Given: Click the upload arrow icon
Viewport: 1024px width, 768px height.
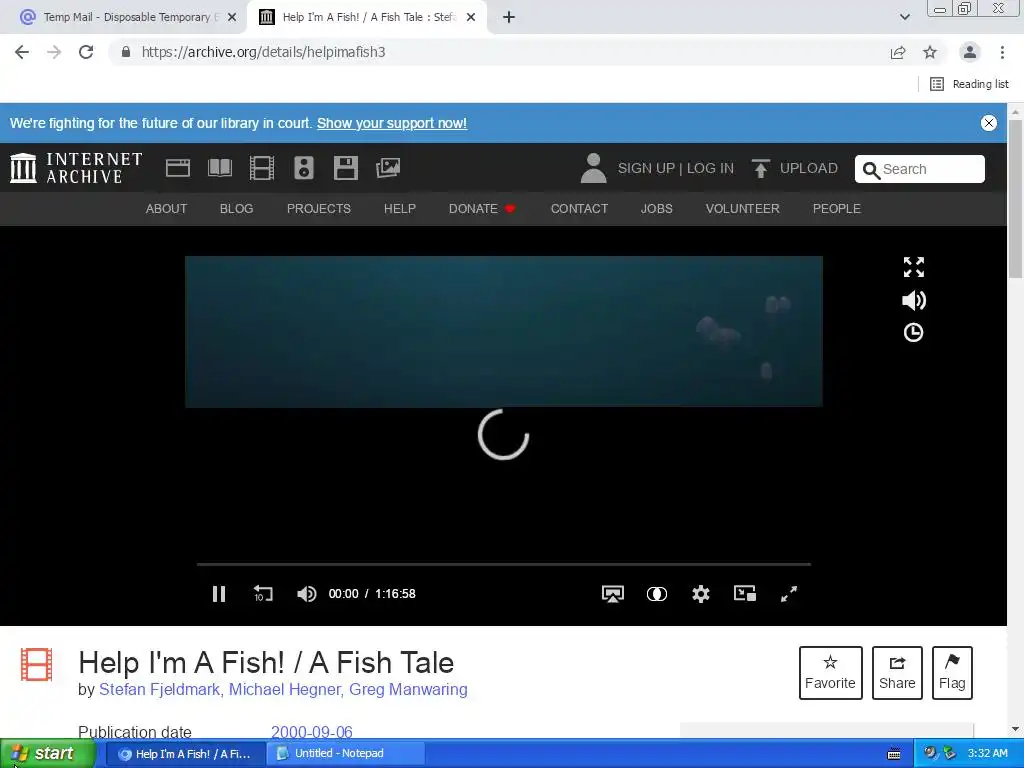Looking at the screenshot, I should click(x=760, y=168).
